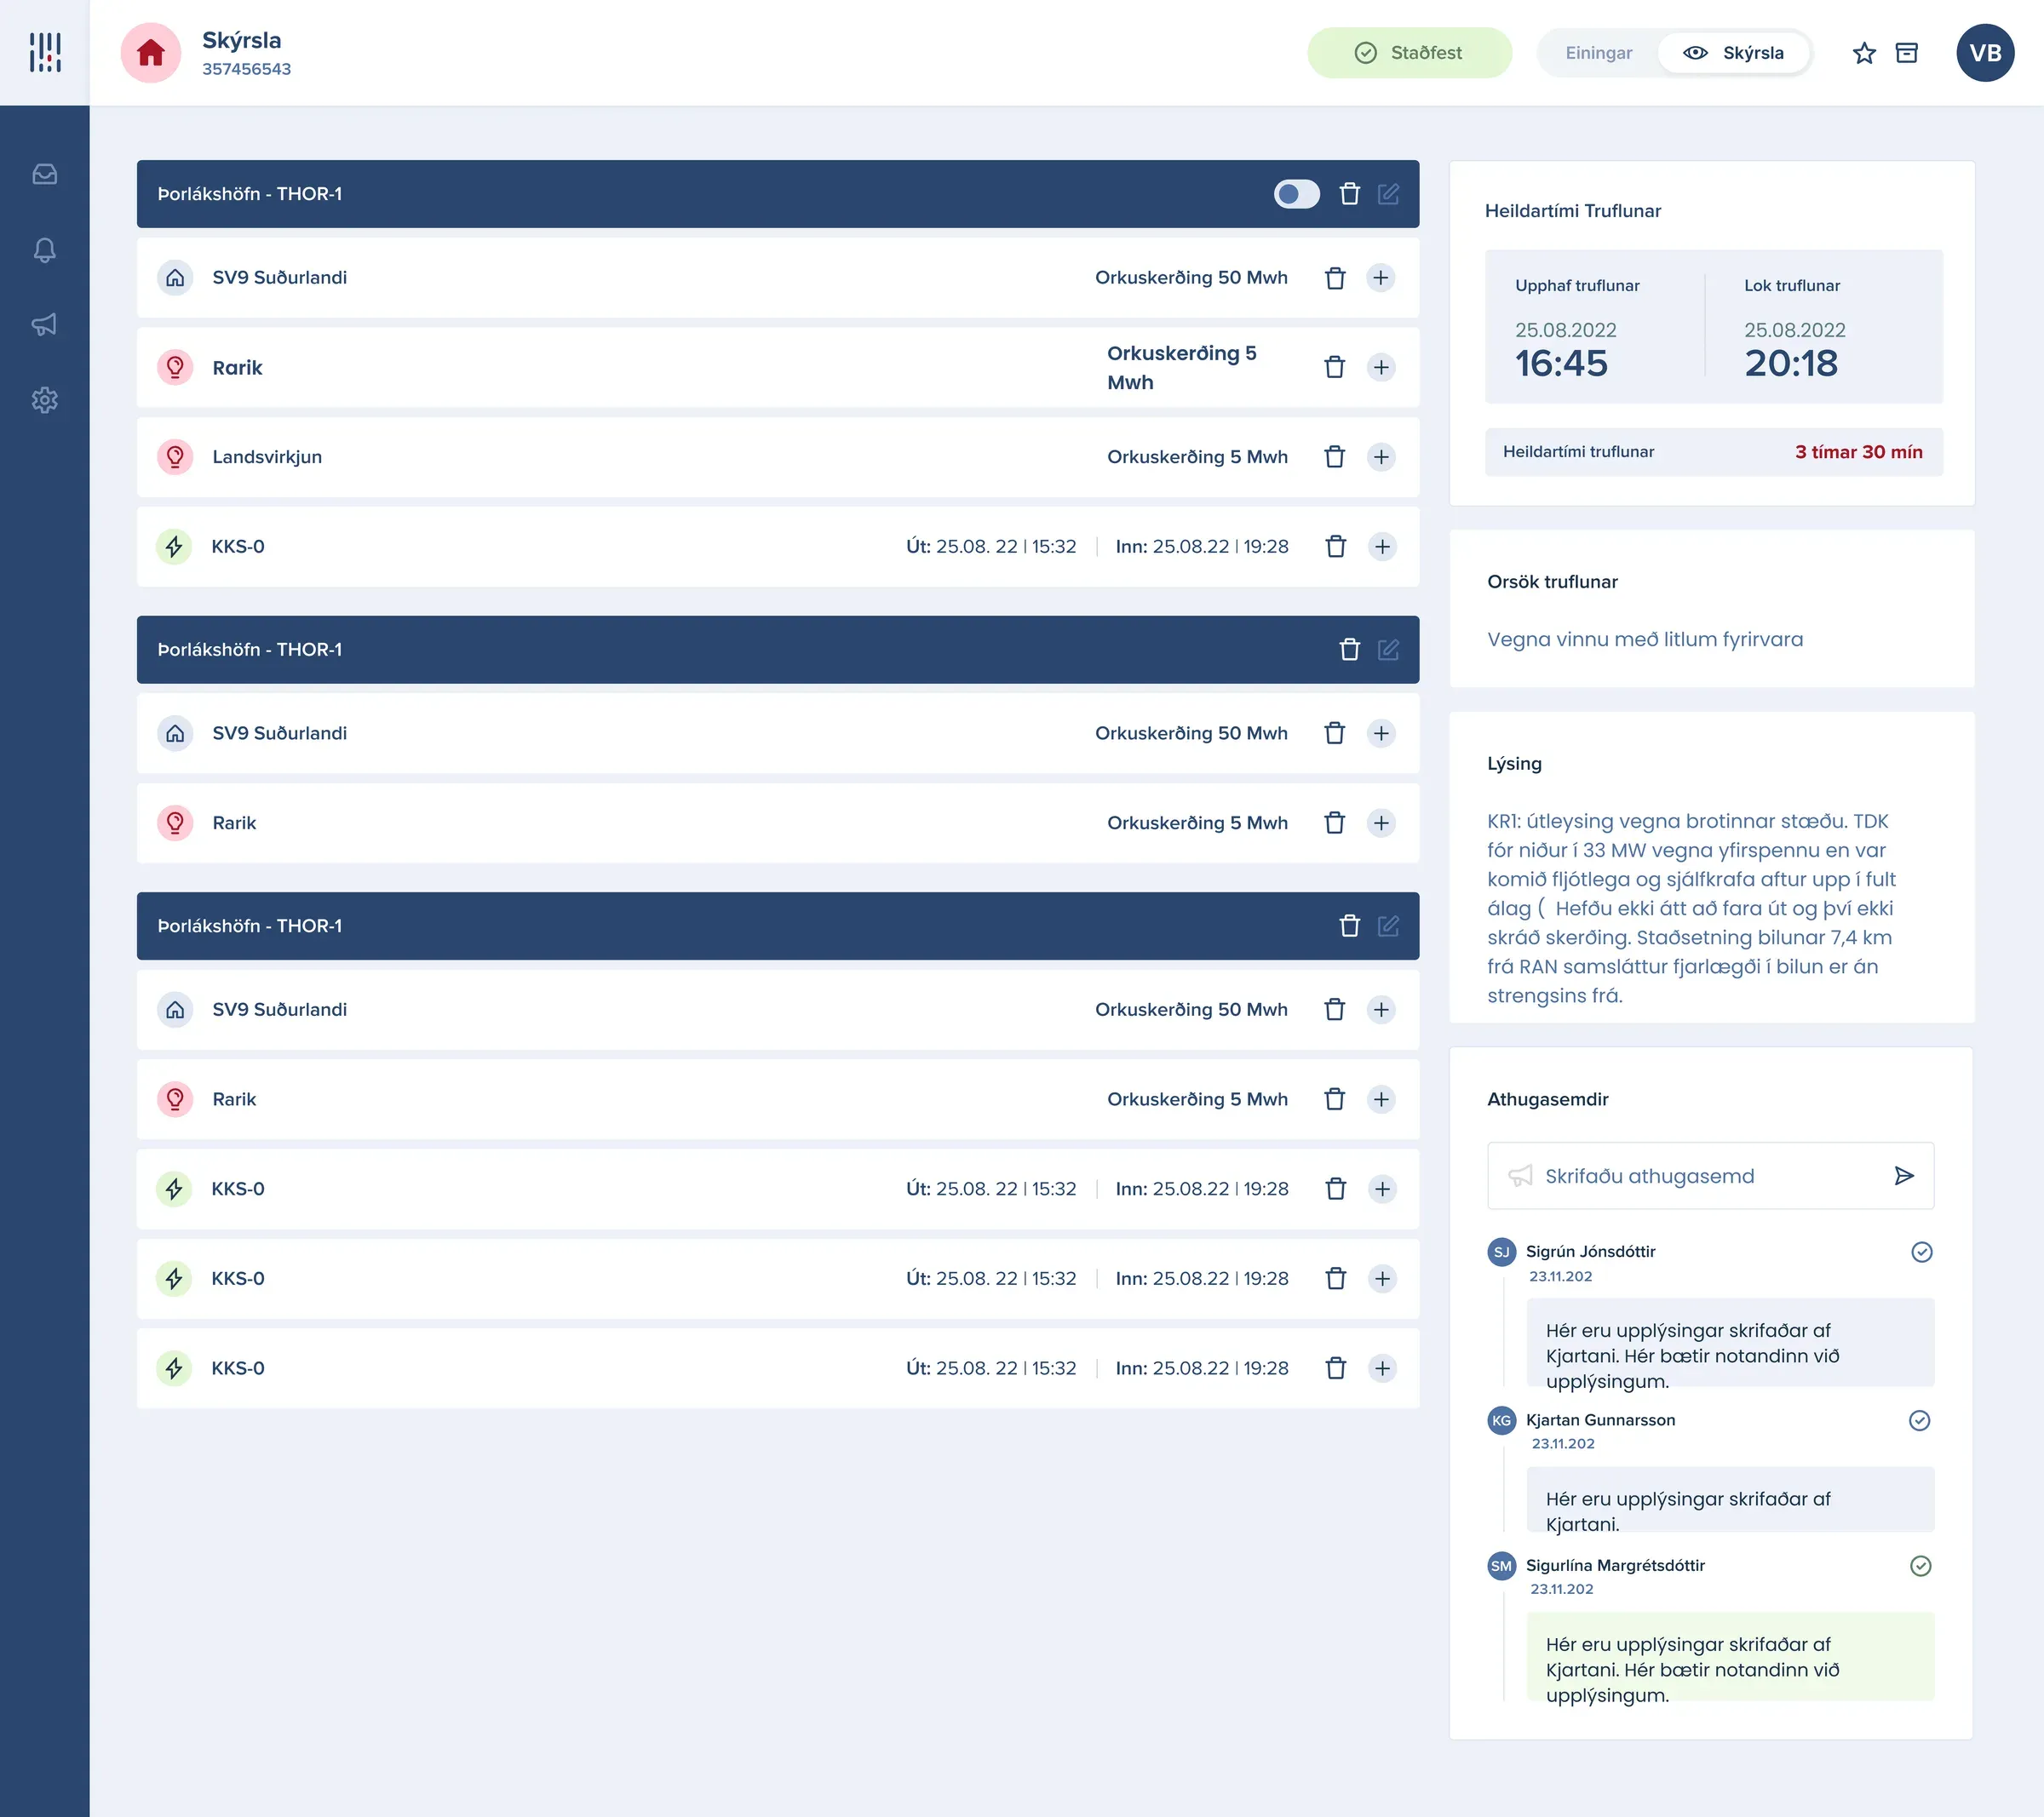Select the Landsvirkjun row label
Screen dimensions: 2044x1817
267,457
